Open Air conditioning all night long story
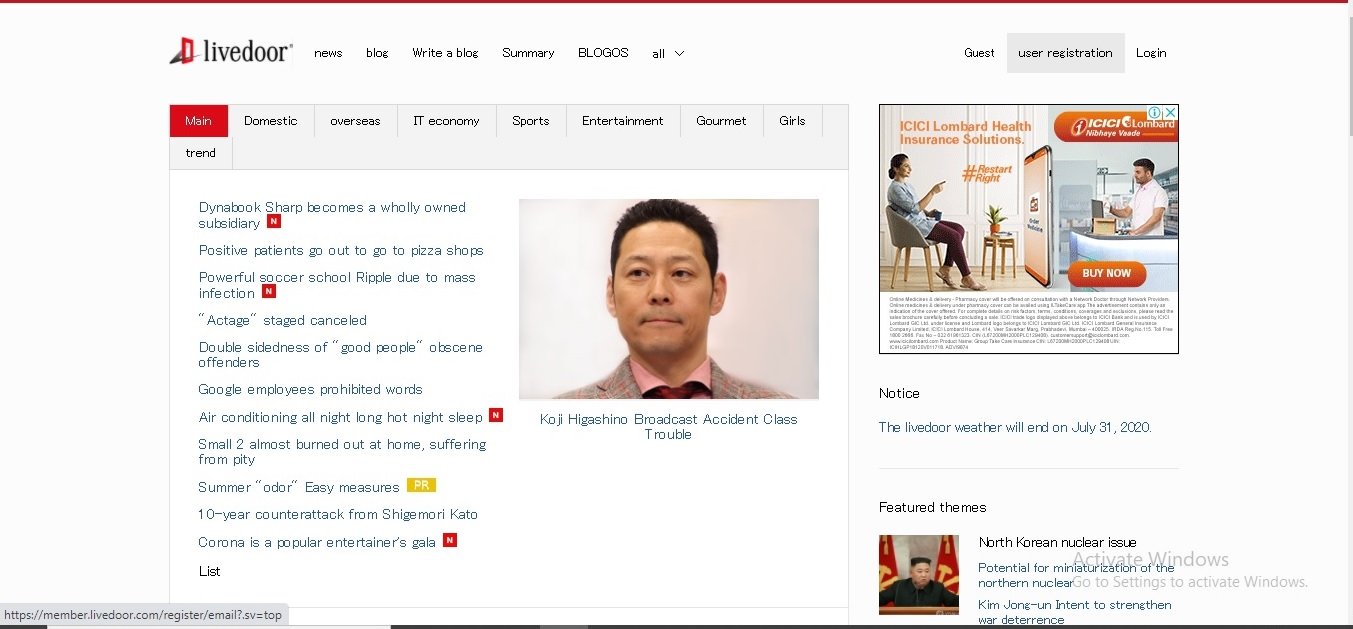 [x=340, y=417]
